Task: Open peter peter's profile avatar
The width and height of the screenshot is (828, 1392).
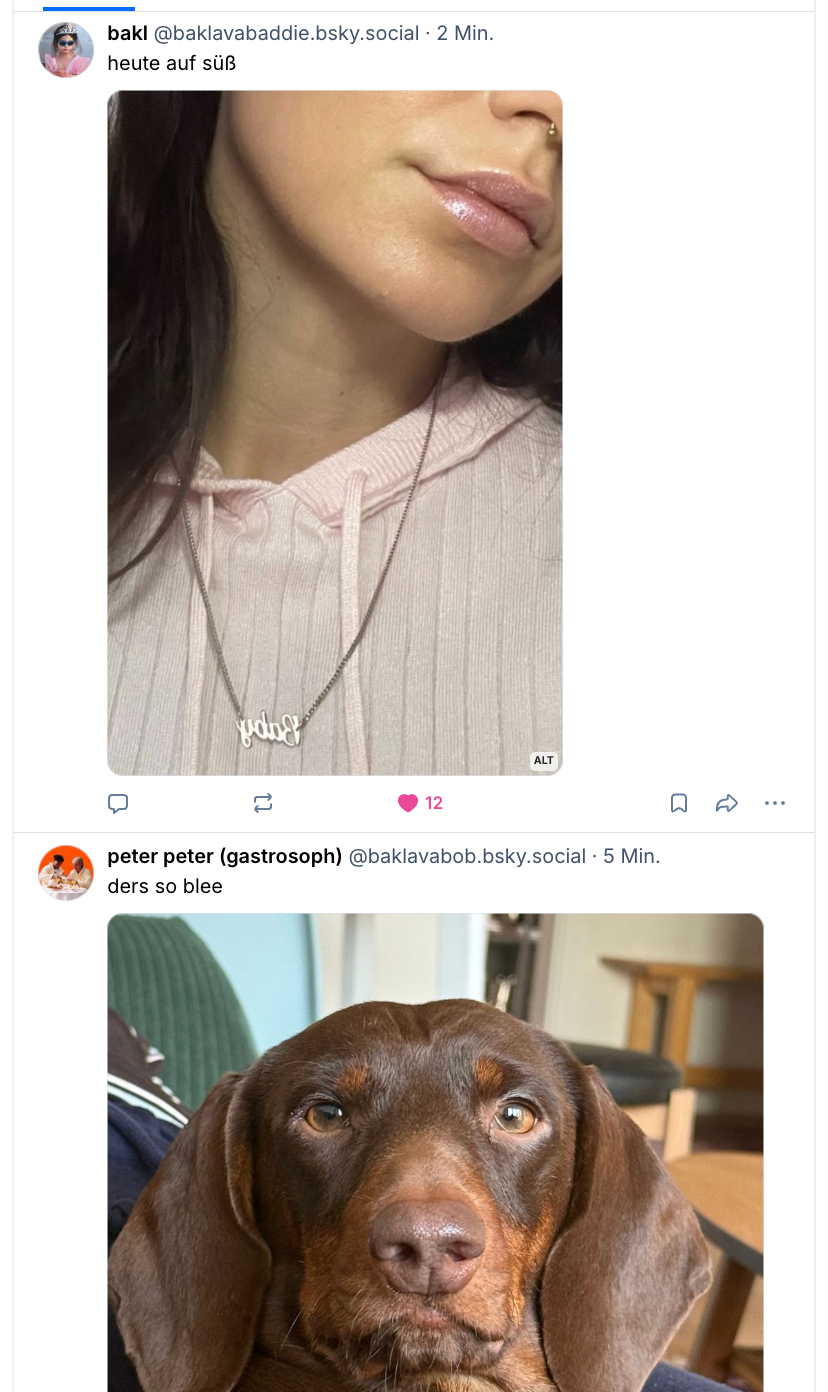Action: point(66,872)
